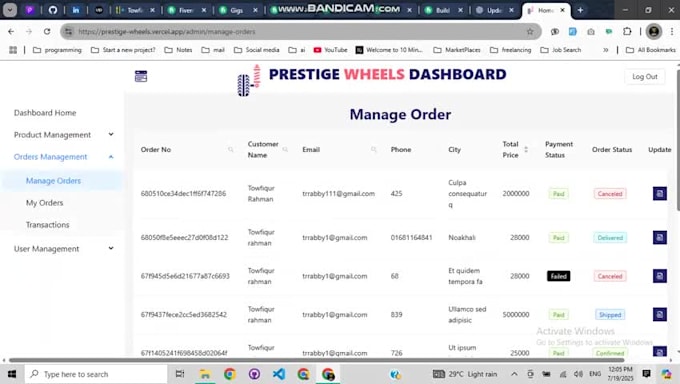Open Visual Studio Code from taskbar

pos(279,374)
